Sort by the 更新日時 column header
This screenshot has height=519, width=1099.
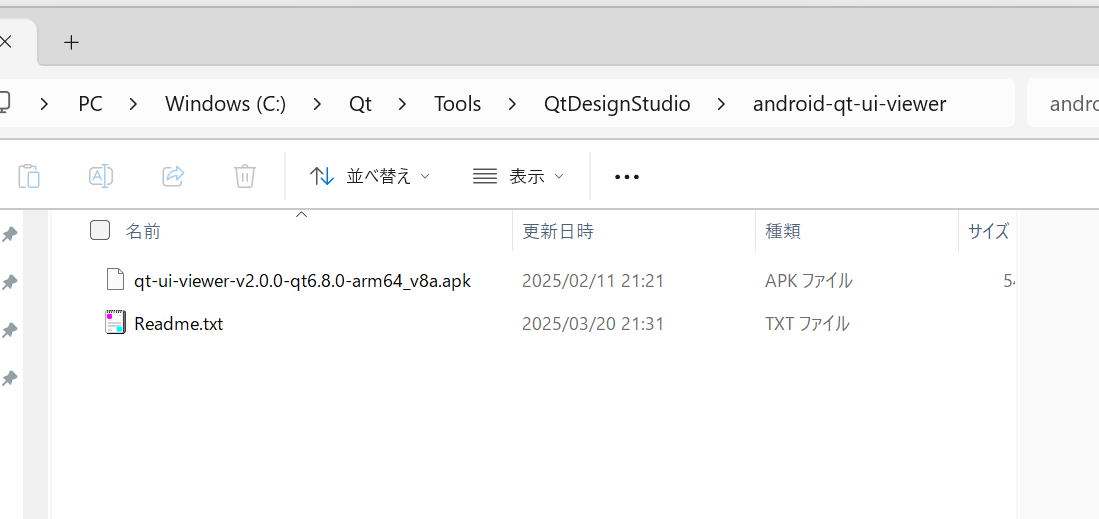click(558, 231)
